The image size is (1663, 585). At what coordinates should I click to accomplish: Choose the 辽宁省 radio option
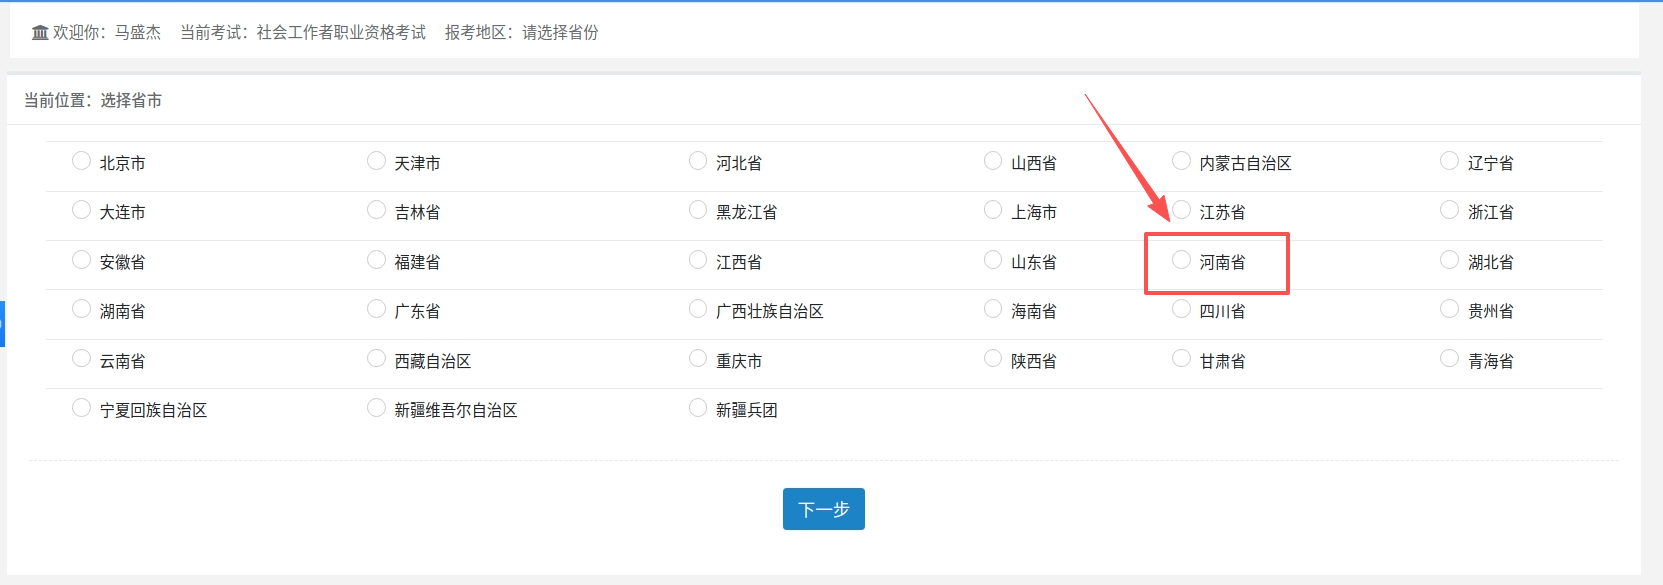[x=1449, y=161]
